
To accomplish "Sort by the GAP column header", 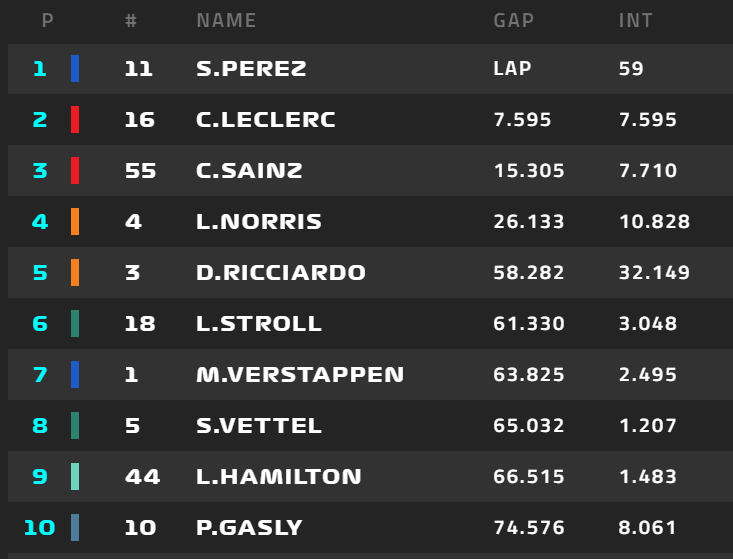I will click(513, 21).
